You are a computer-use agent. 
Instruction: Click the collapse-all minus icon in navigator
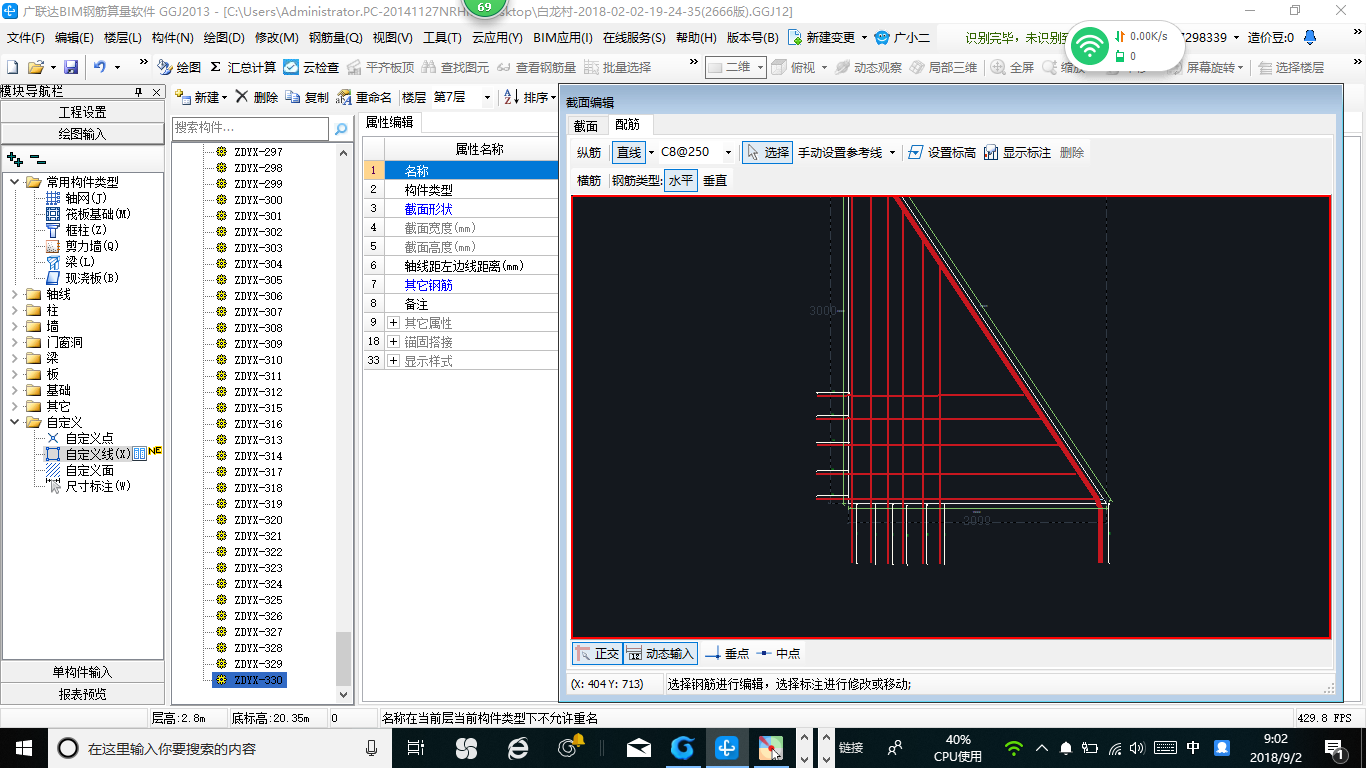tap(38, 158)
